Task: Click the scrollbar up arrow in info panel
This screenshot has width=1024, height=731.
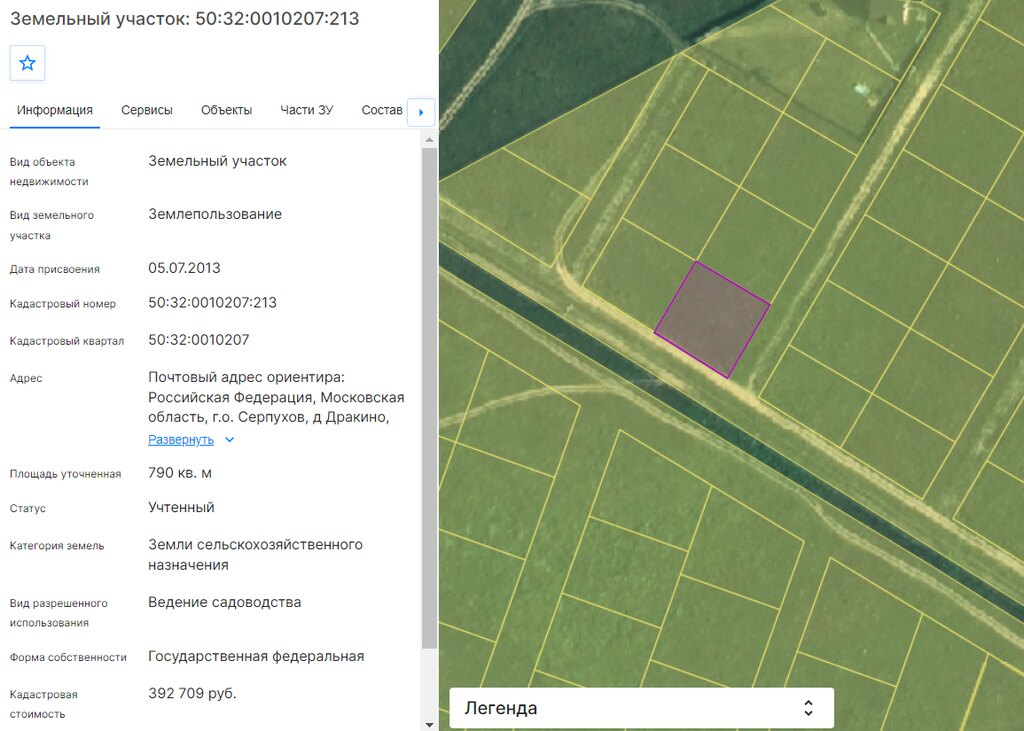Action: 429,140
